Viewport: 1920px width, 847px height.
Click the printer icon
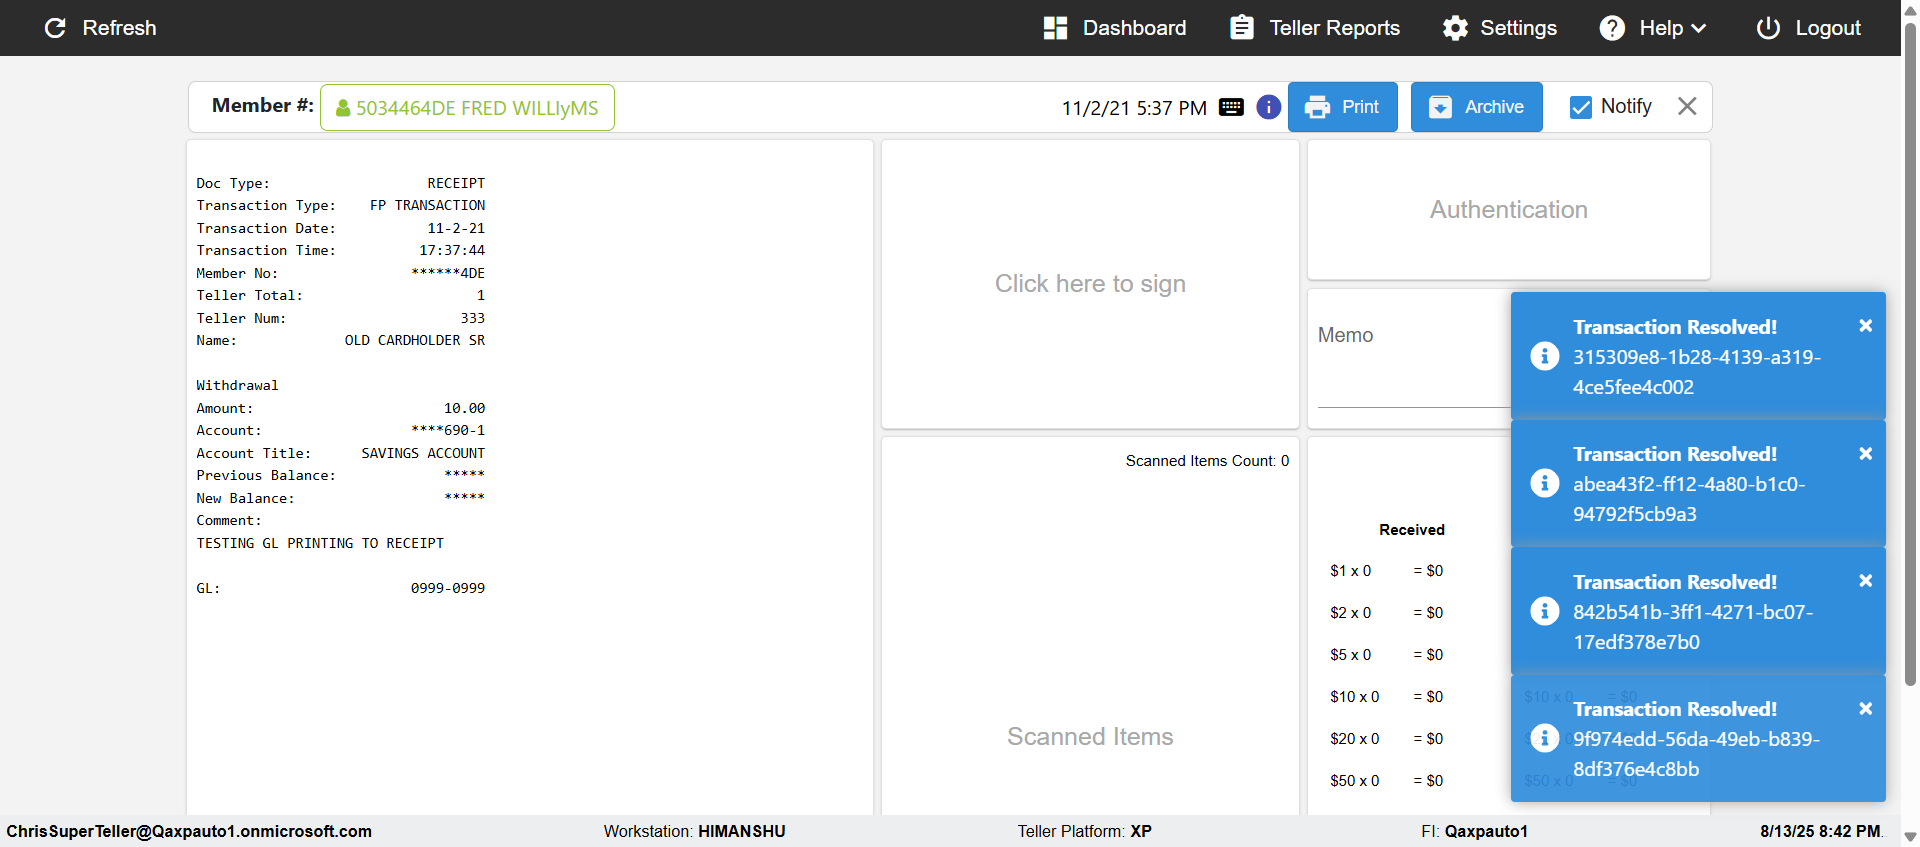[1318, 107]
